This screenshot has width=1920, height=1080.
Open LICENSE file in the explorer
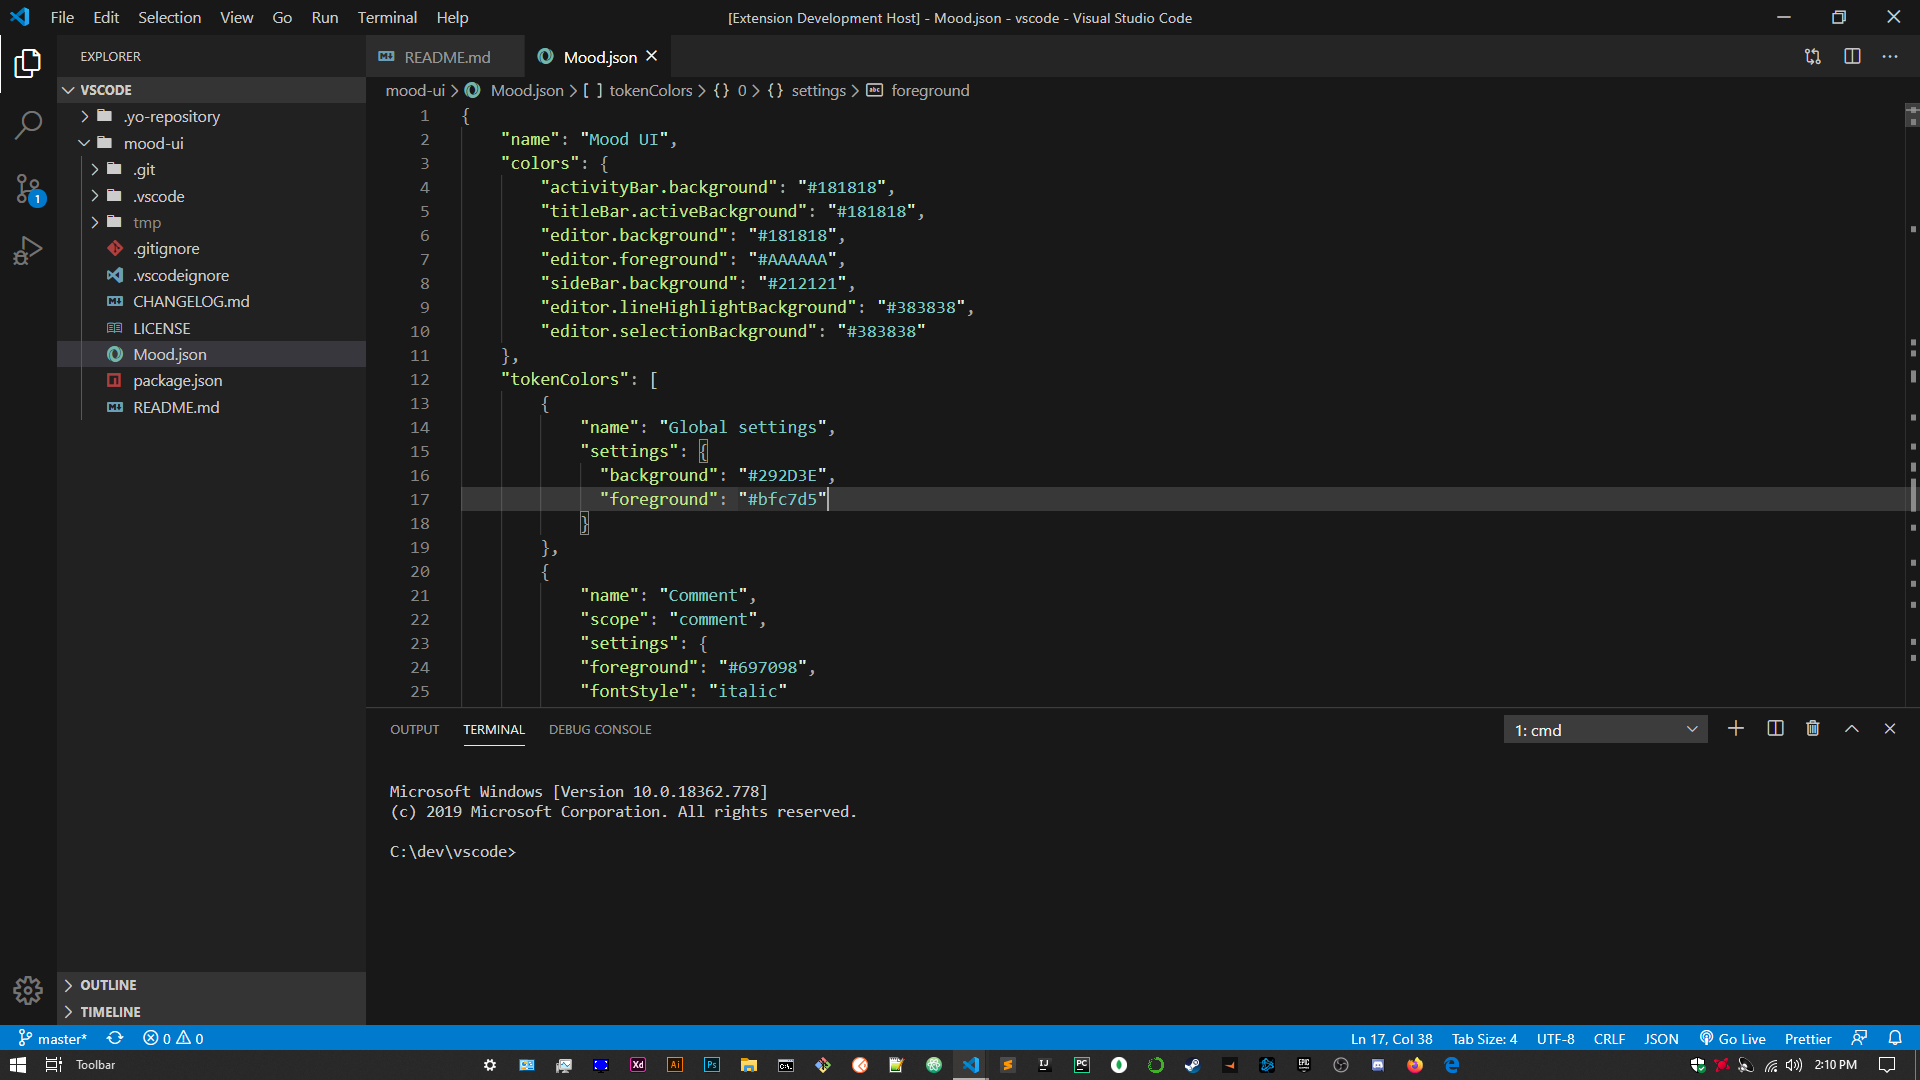pos(212,328)
